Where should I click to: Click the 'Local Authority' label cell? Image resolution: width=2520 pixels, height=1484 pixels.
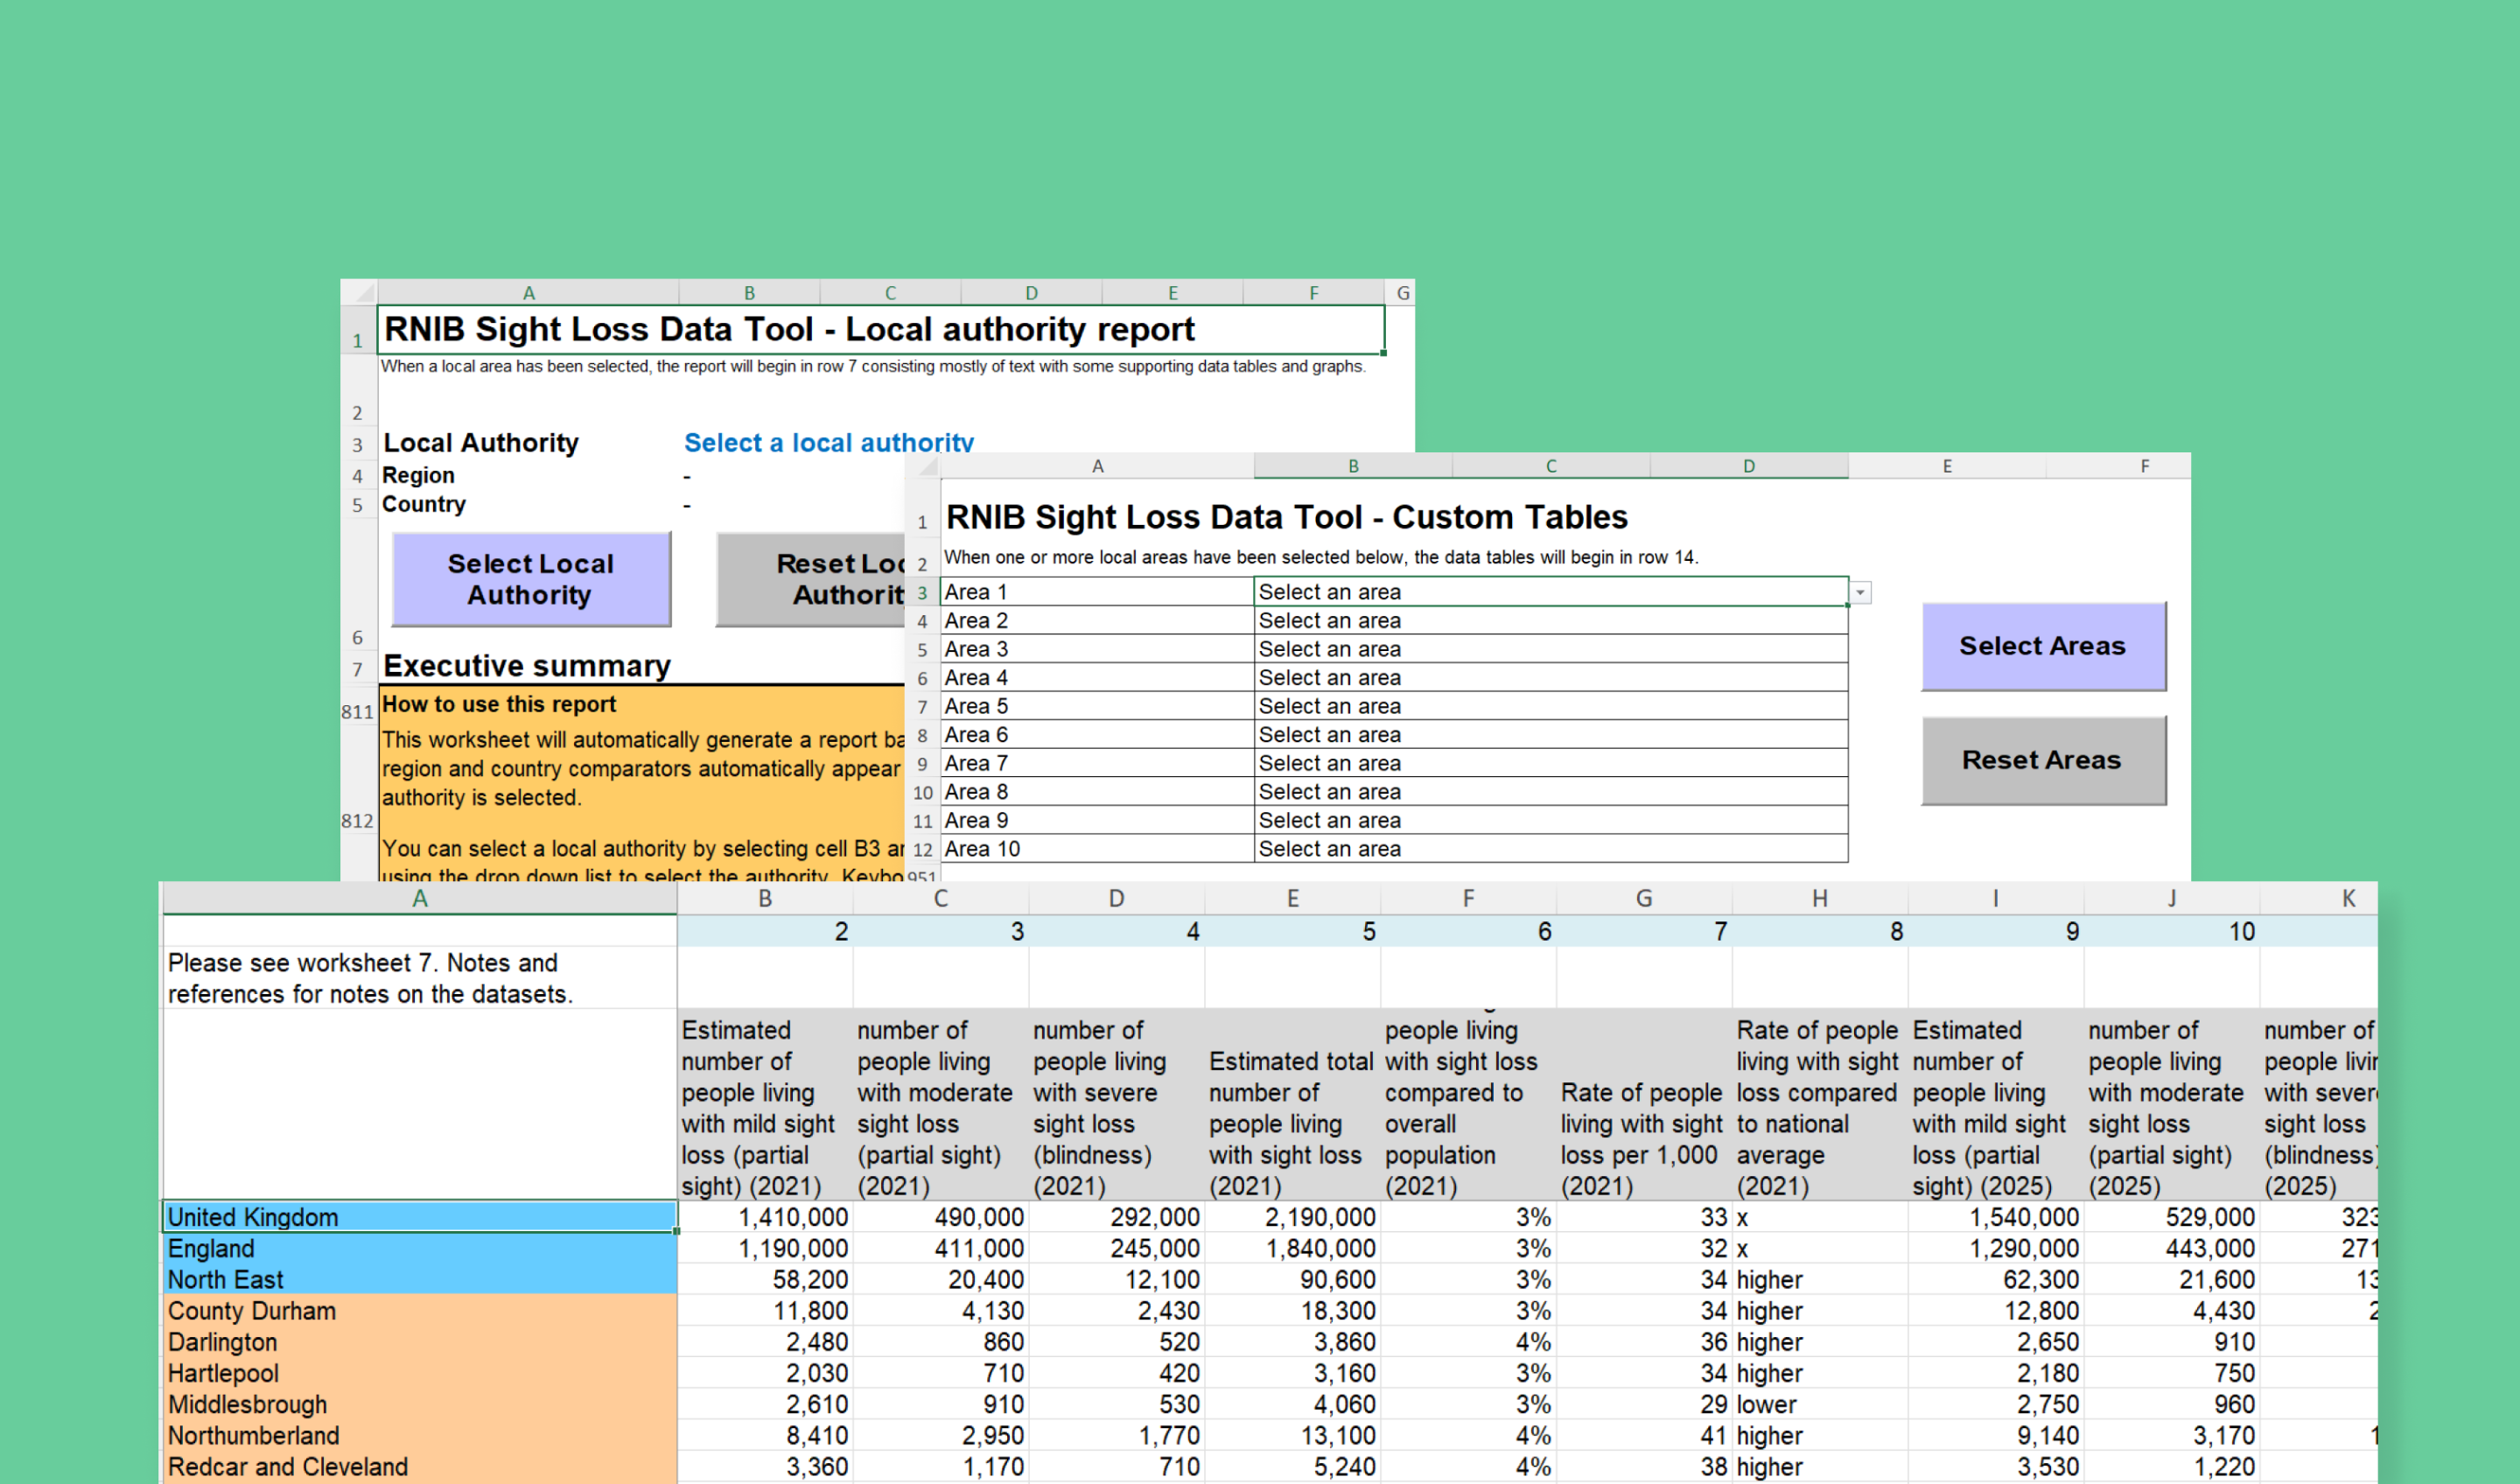pos(481,443)
